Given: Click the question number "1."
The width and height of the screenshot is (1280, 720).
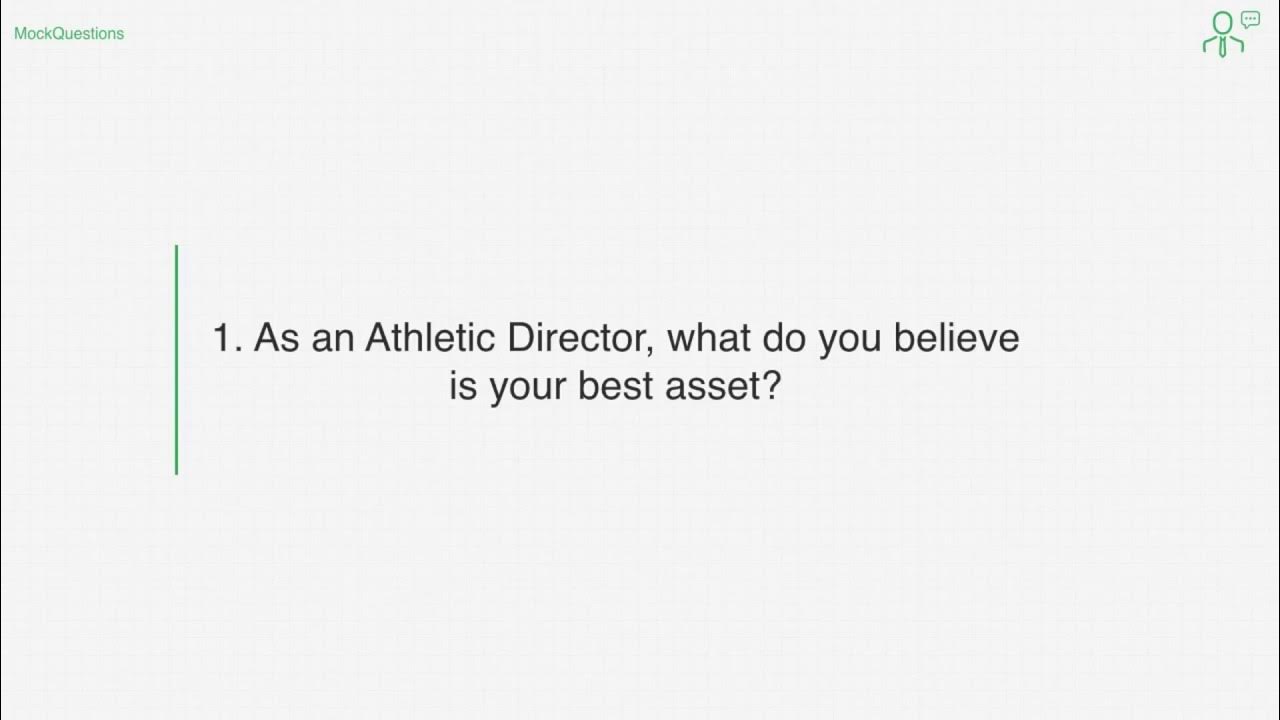Looking at the screenshot, I should coord(228,338).
